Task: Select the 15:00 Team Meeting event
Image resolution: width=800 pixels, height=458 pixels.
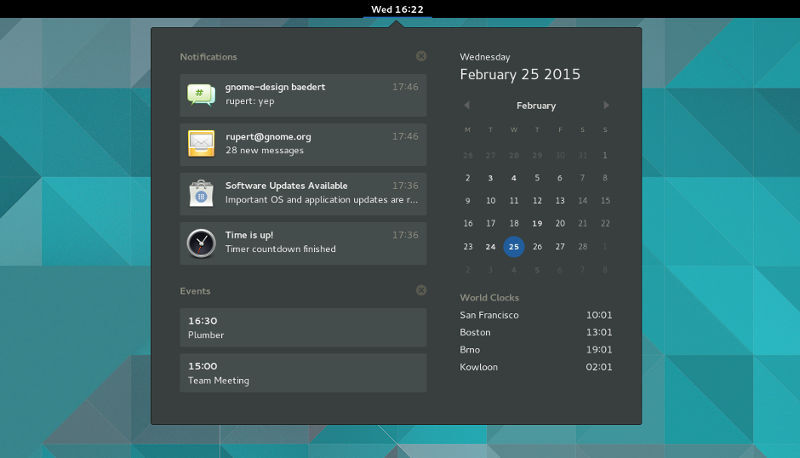Action: click(x=303, y=373)
